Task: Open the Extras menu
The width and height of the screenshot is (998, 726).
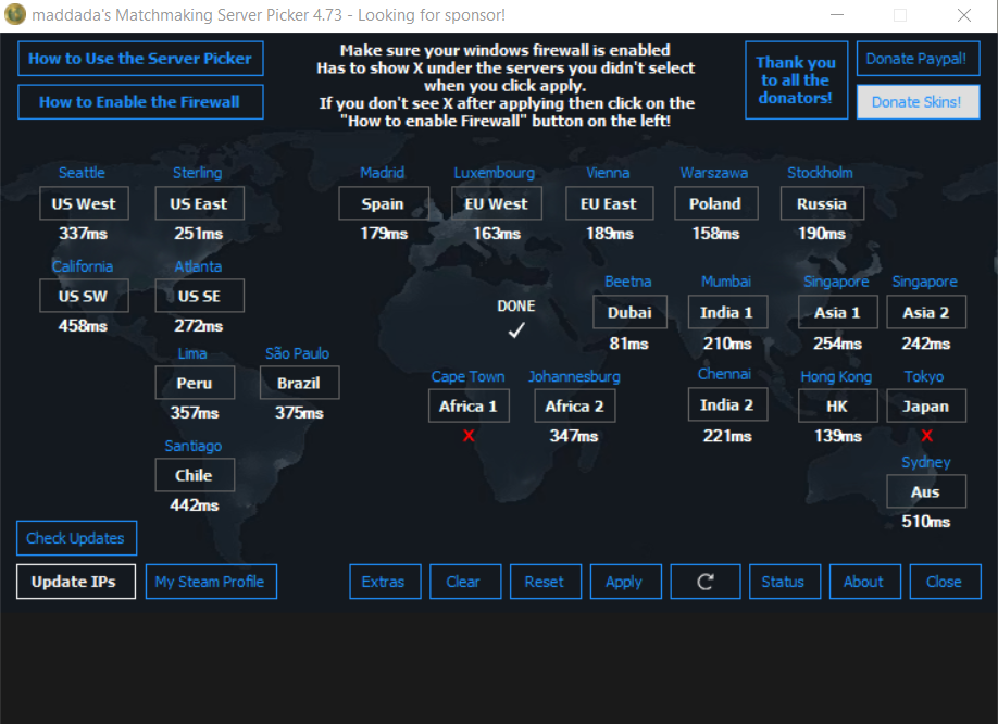Action: (x=383, y=582)
